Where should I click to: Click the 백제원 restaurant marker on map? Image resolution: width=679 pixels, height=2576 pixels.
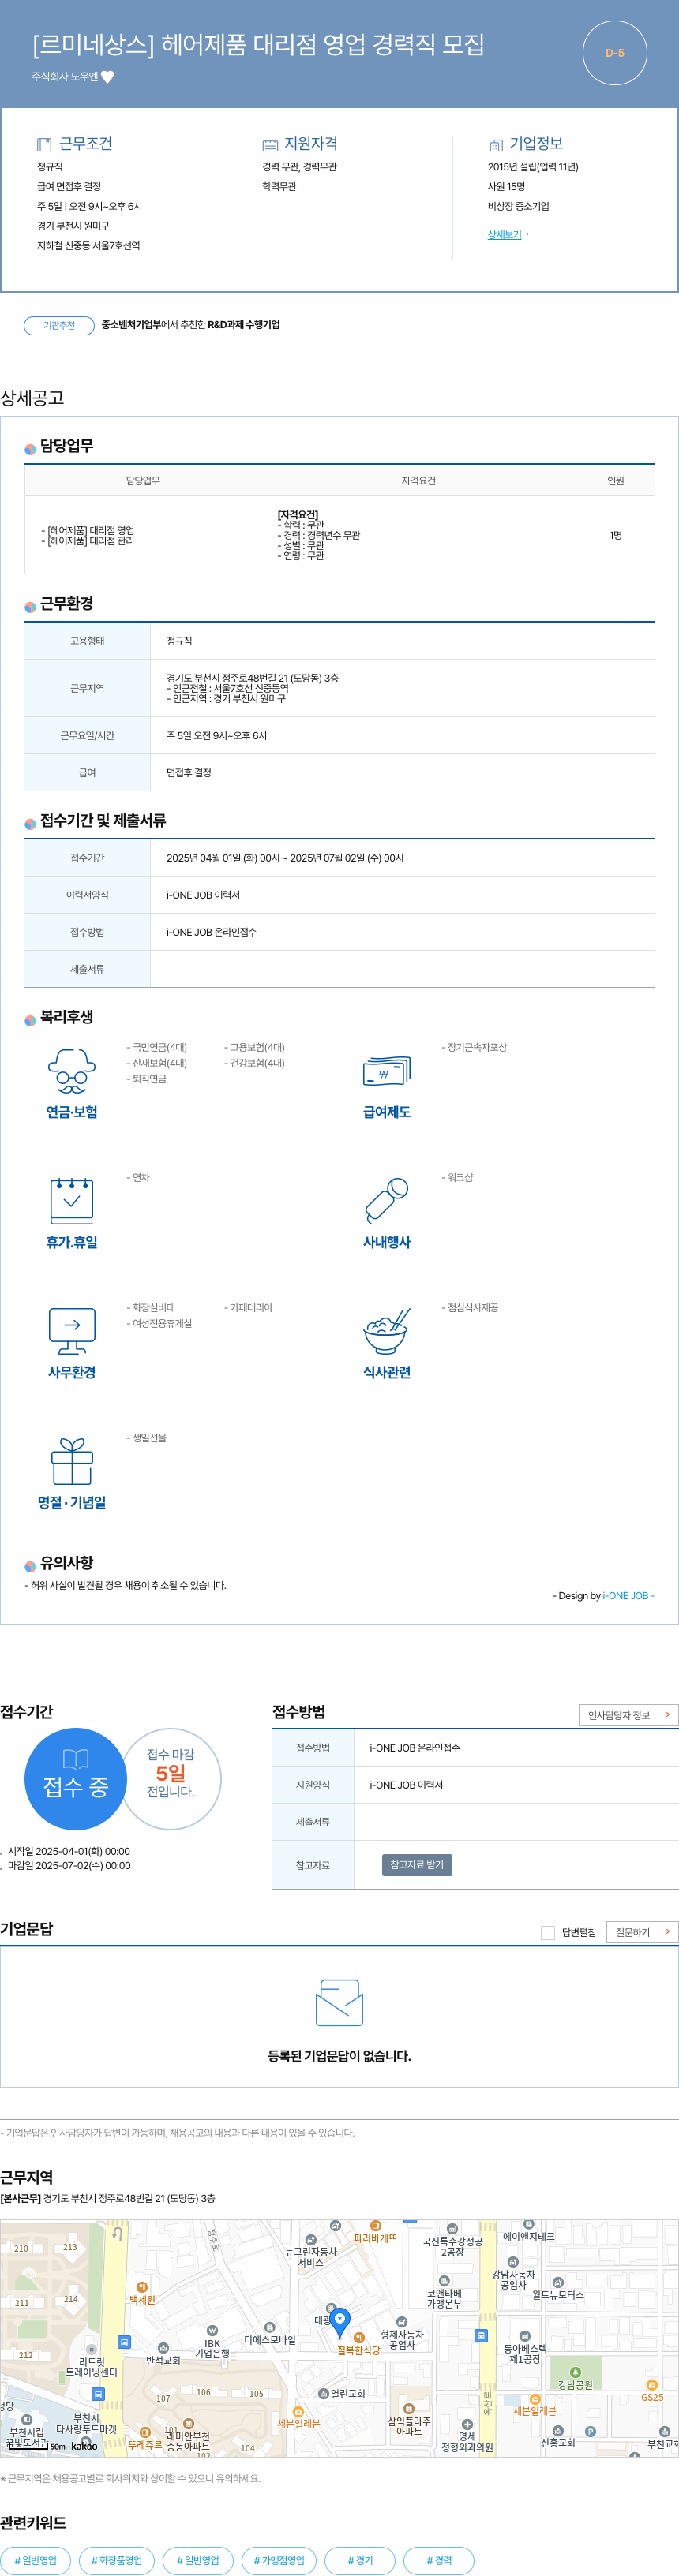tap(142, 2287)
